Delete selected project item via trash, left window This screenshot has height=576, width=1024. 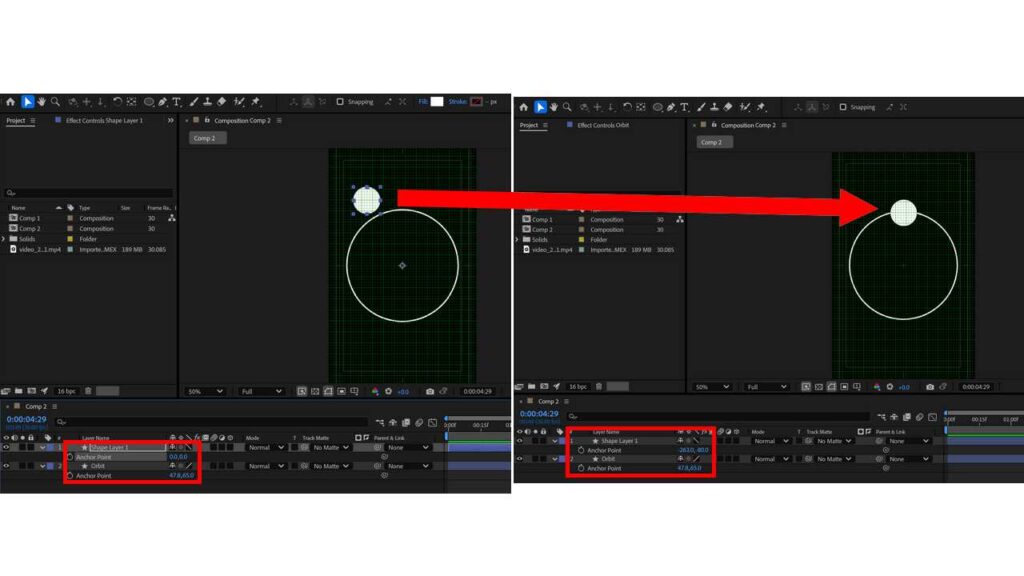pyautogui.click(x=88, y=391)
